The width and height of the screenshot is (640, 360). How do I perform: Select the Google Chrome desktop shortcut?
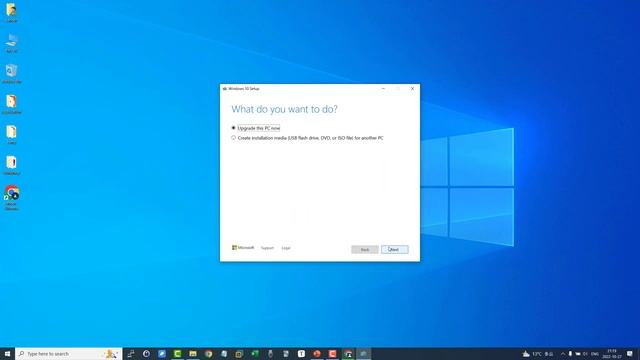tap(11, 198)
